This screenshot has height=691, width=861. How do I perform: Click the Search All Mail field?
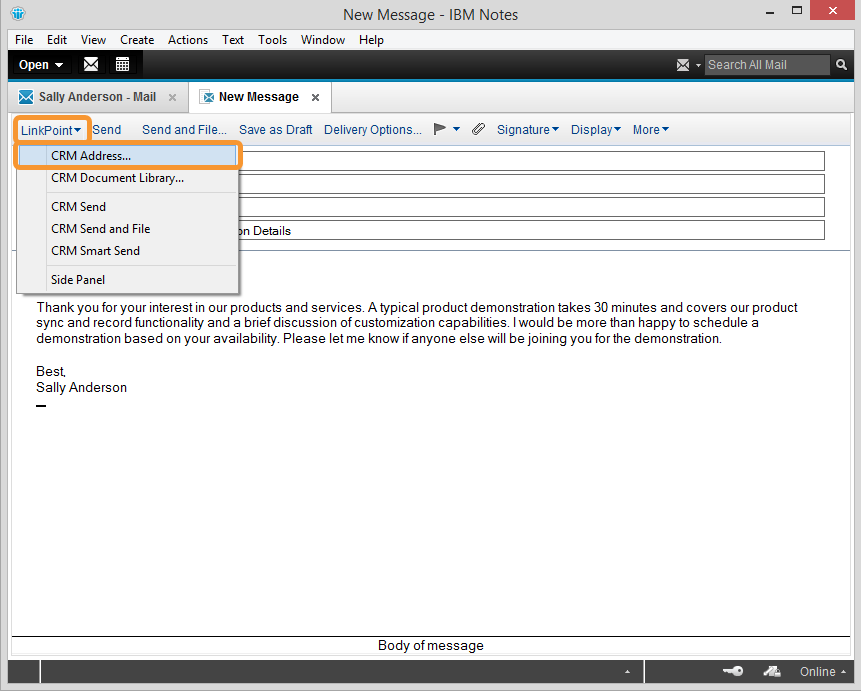click(767, 65)
